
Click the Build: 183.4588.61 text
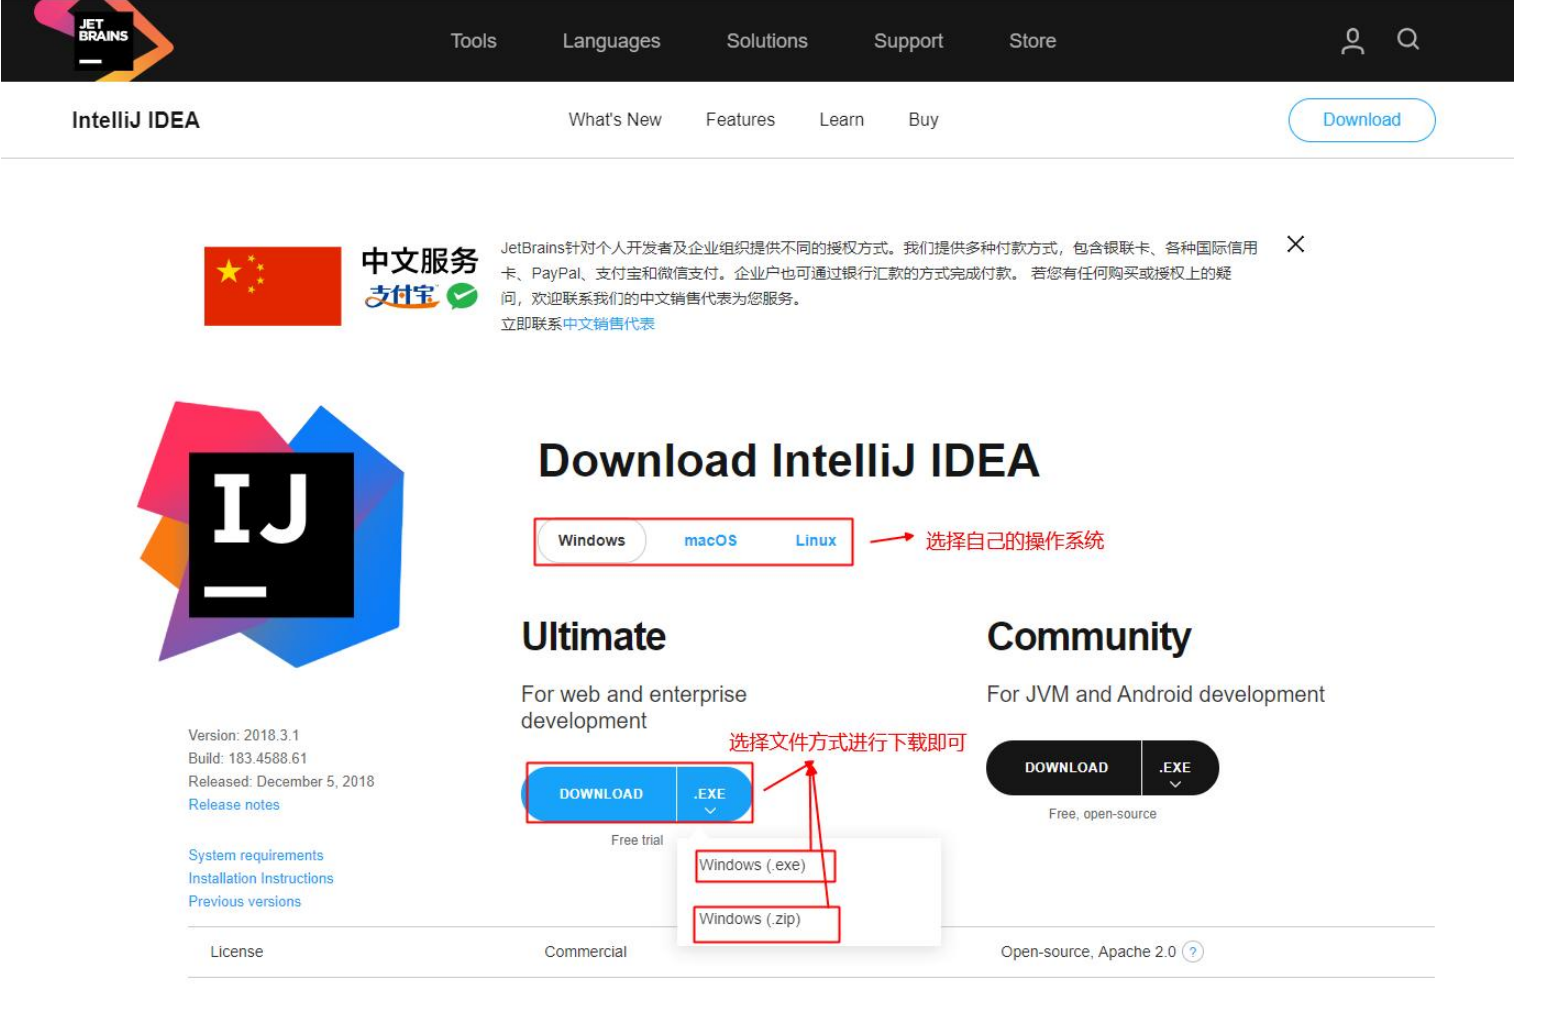click(x=248, y=759)
